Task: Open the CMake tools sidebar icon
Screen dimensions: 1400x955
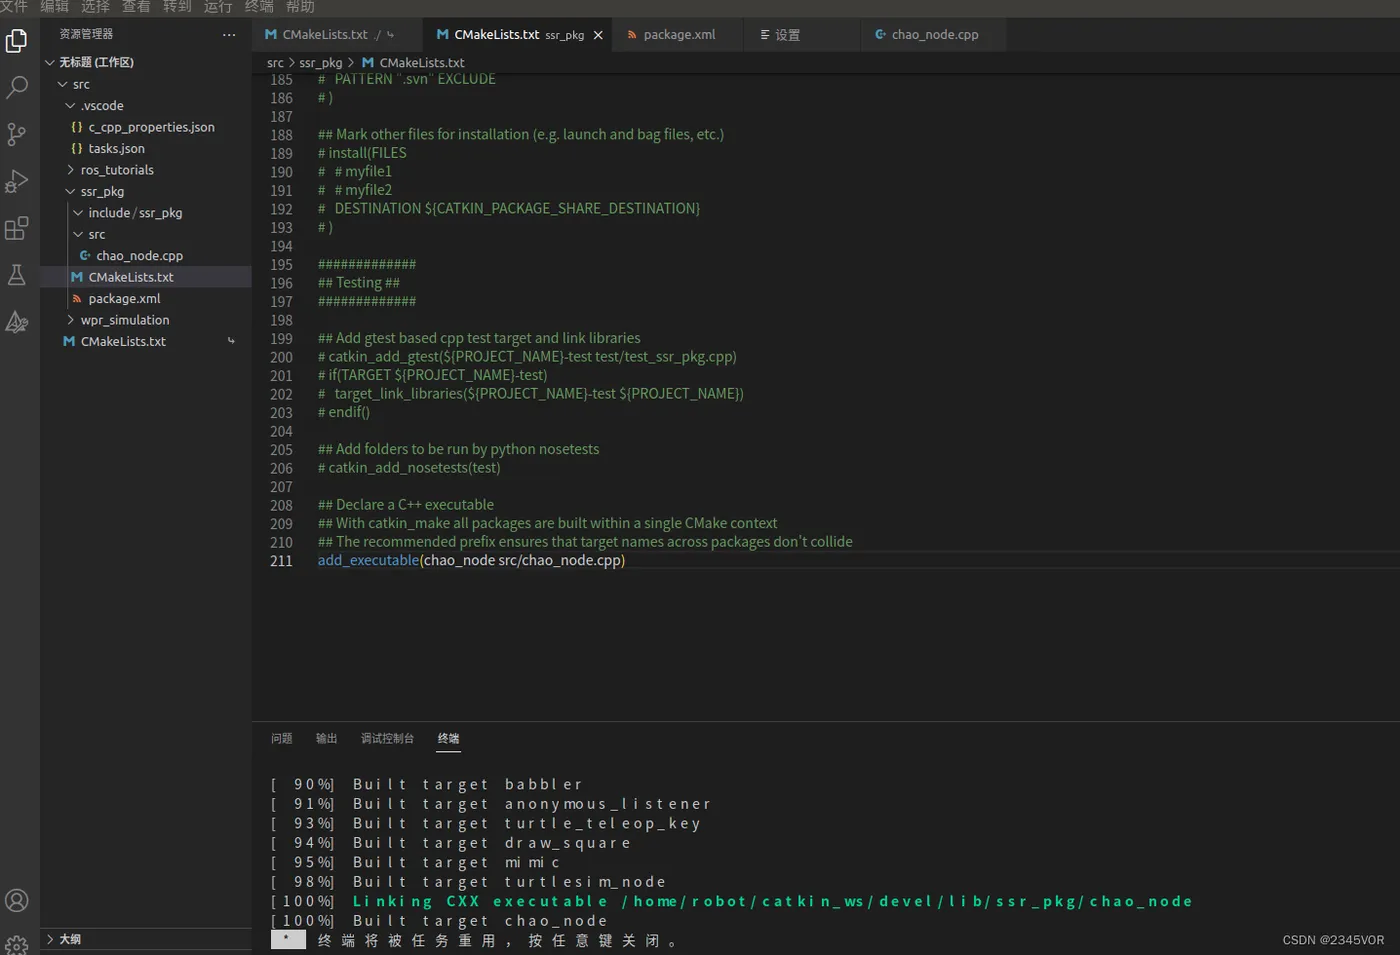Action: point(17,322)
